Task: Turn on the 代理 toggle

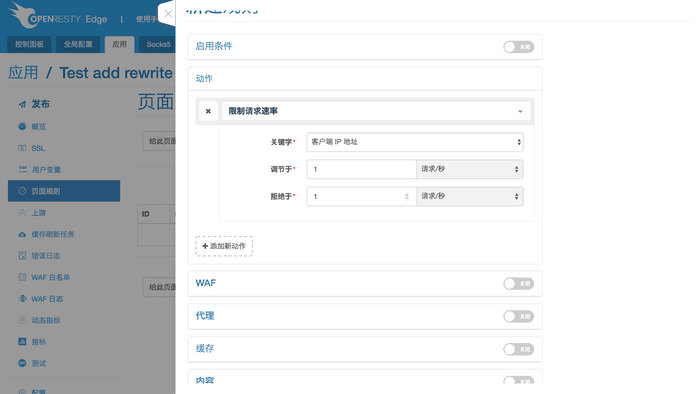Action: (518, 316)
